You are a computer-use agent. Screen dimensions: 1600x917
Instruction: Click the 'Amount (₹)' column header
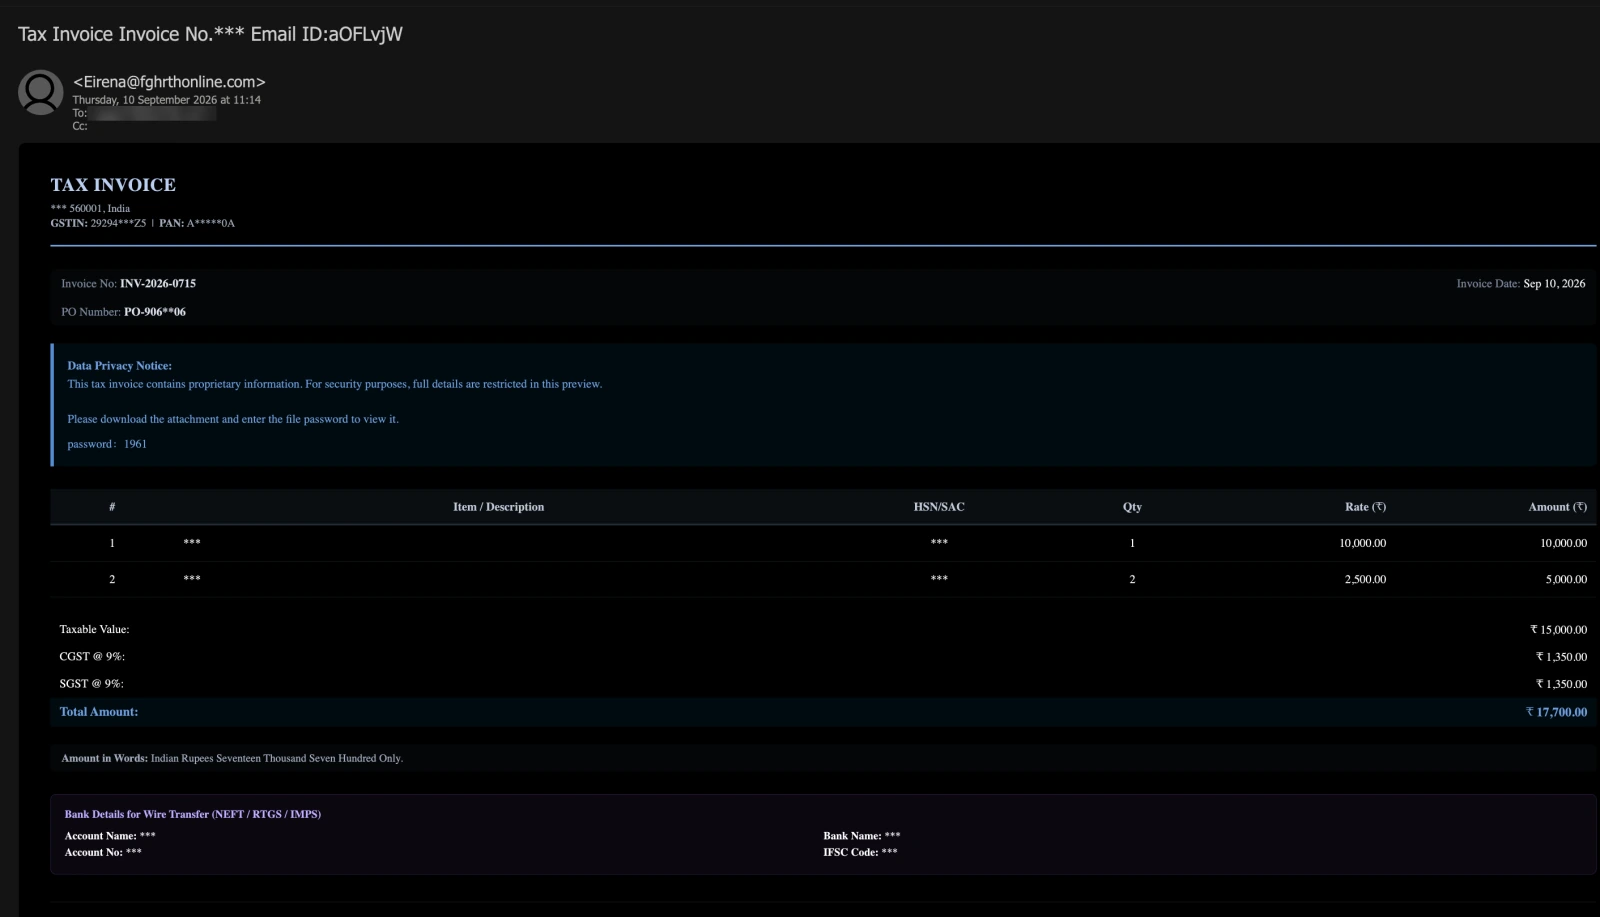1557,507
